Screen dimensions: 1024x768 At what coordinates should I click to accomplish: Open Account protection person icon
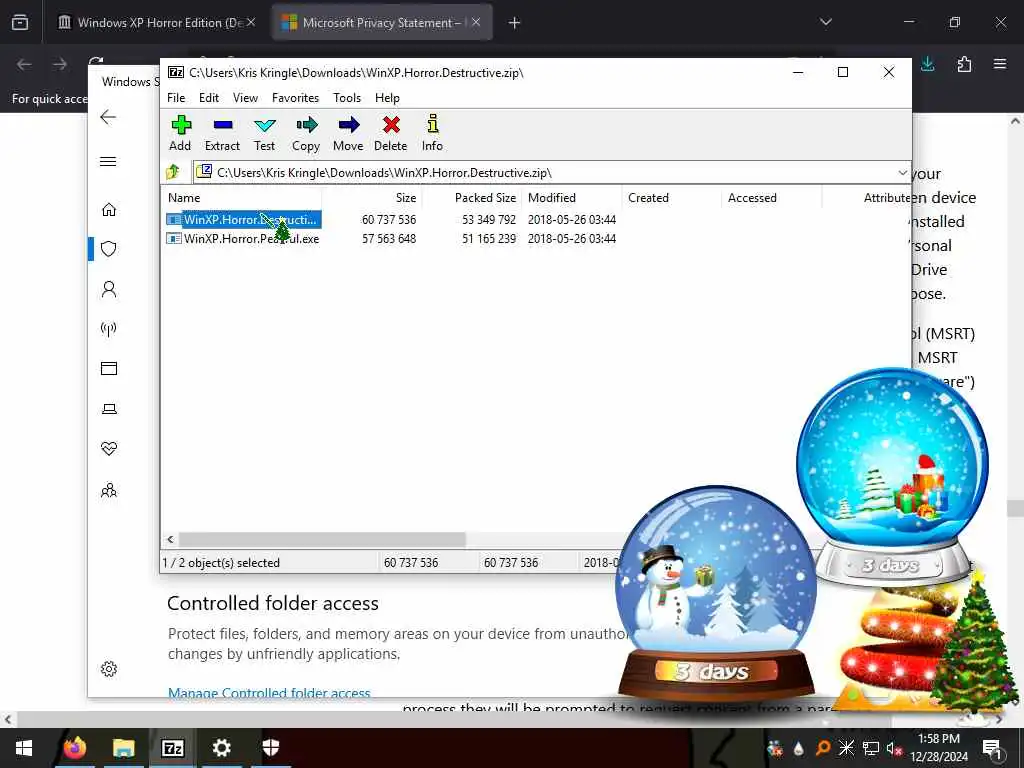coord(109,289)
